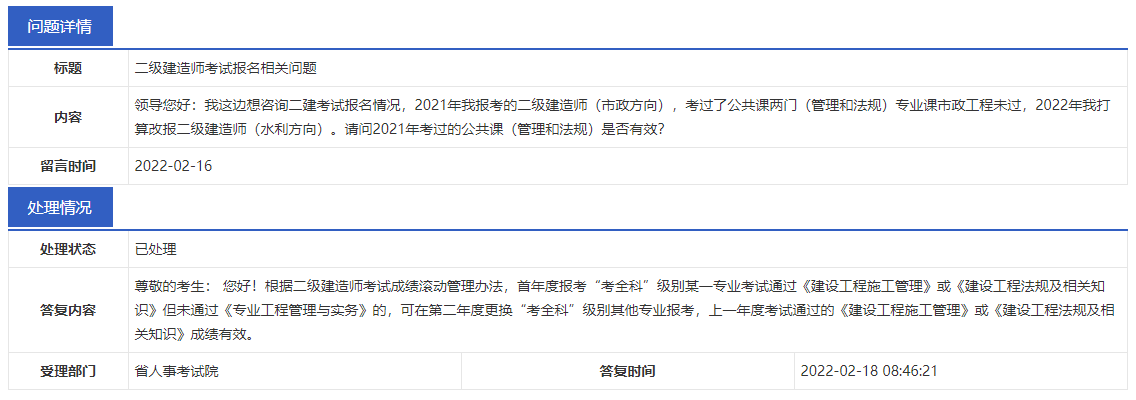
Task: Click the 内容 row label
Action: (68, 117)
